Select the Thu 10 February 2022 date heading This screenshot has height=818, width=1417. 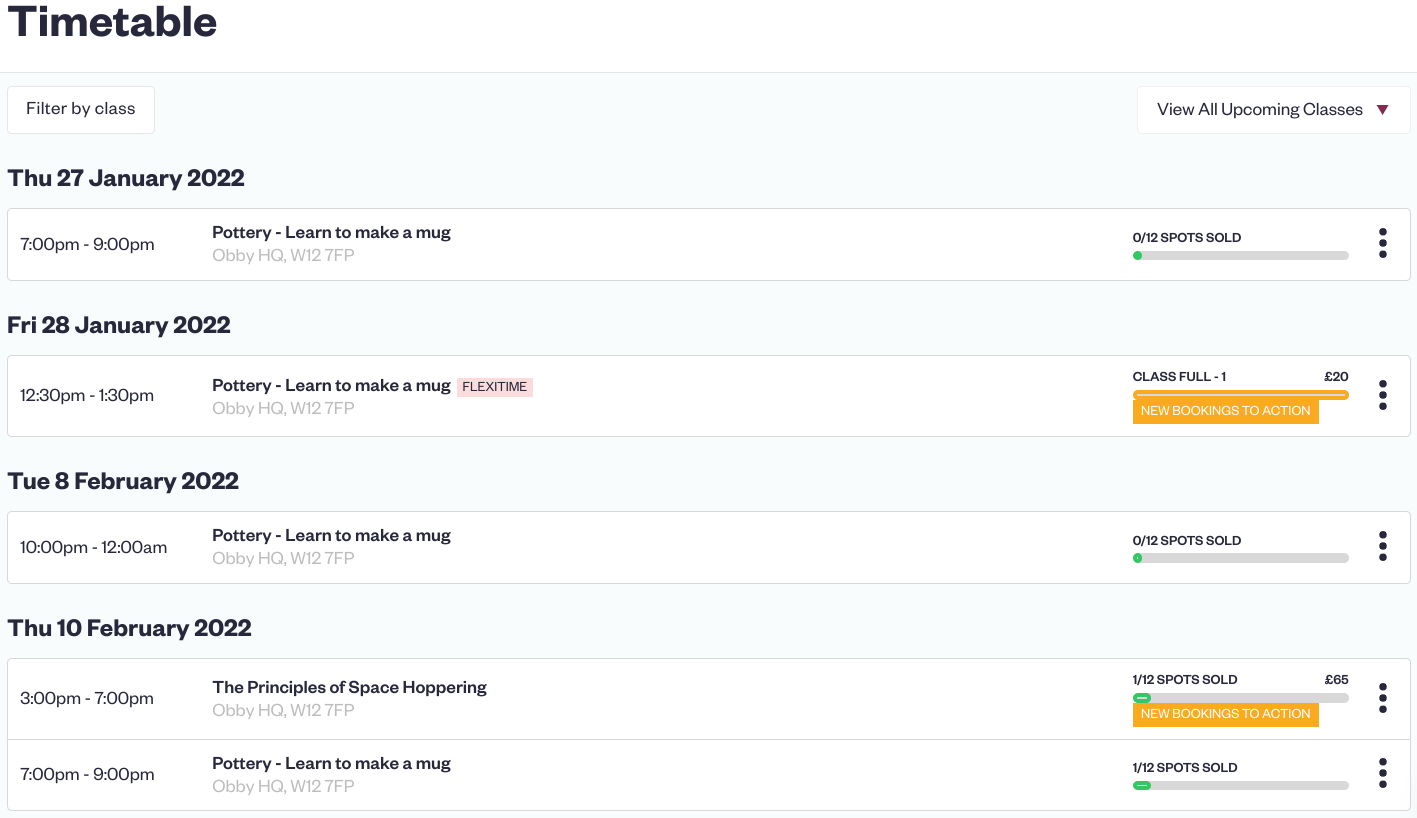click(130, 628)
